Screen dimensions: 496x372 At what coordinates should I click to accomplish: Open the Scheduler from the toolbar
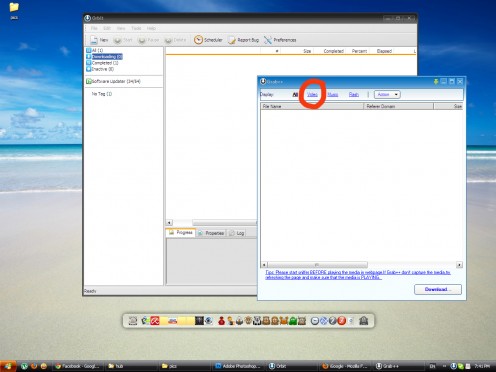[x=208, y=40]
